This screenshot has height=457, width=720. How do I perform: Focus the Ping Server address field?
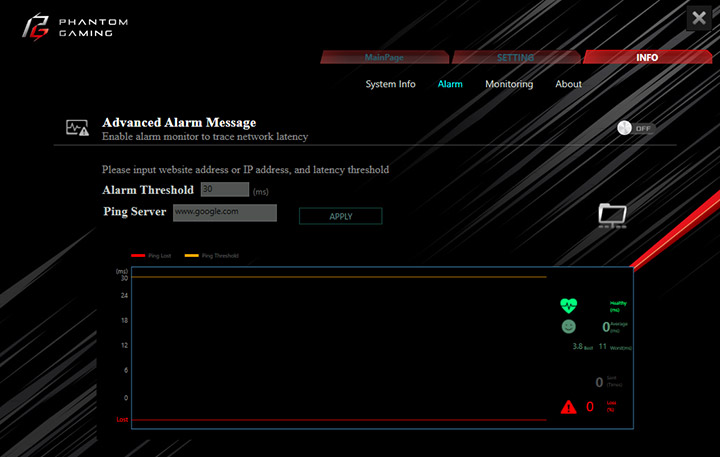225,213
